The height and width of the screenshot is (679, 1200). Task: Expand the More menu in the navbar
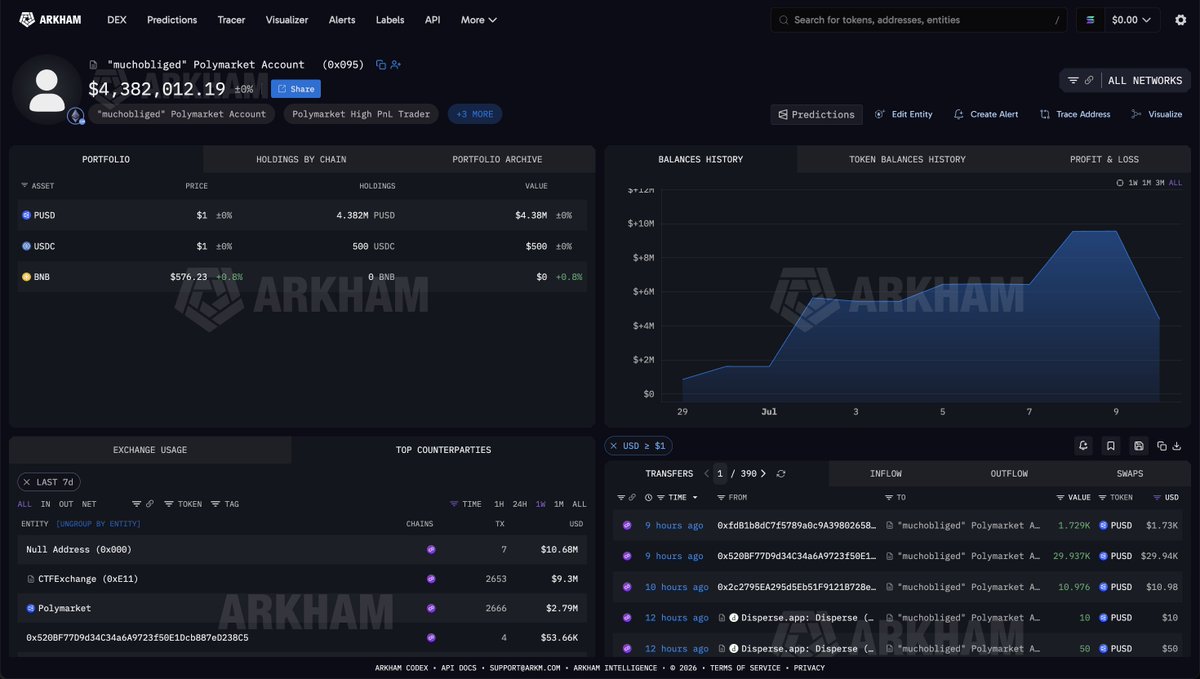point(478,20)
